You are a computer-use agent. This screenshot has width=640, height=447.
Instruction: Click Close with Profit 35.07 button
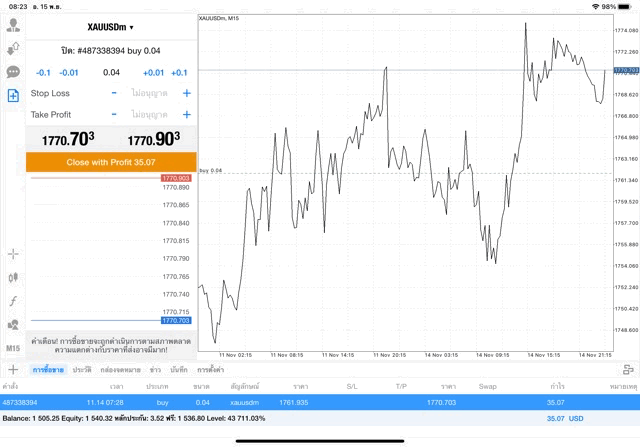coord(111,162)
